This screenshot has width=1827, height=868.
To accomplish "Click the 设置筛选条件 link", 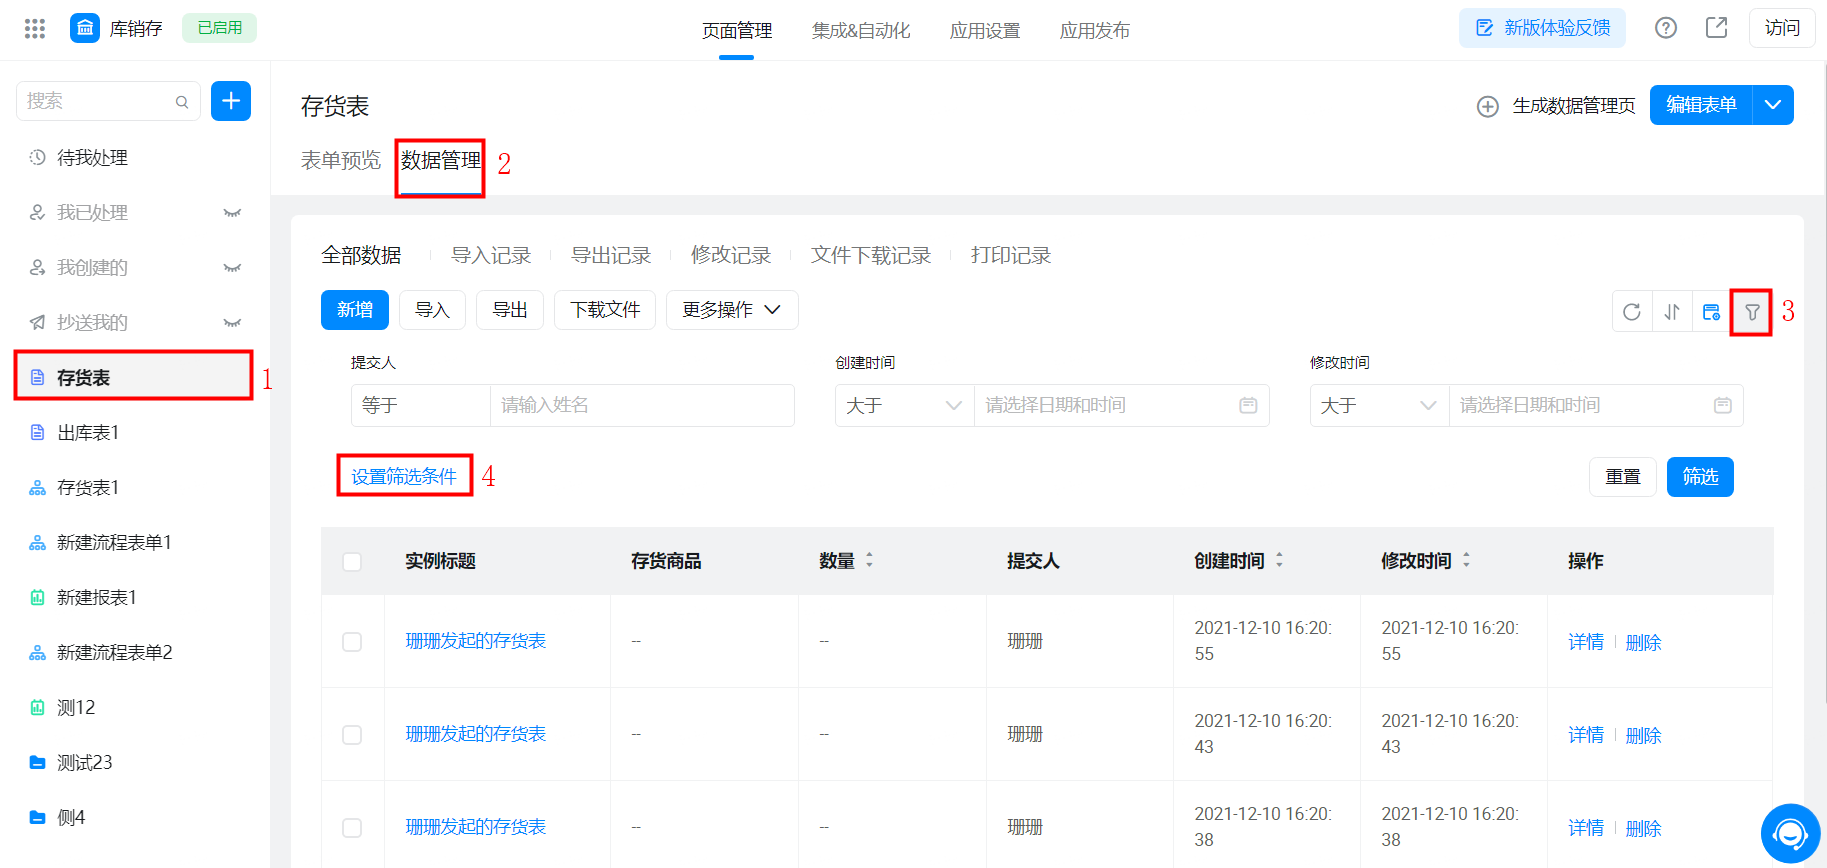I will click(404, 477).
